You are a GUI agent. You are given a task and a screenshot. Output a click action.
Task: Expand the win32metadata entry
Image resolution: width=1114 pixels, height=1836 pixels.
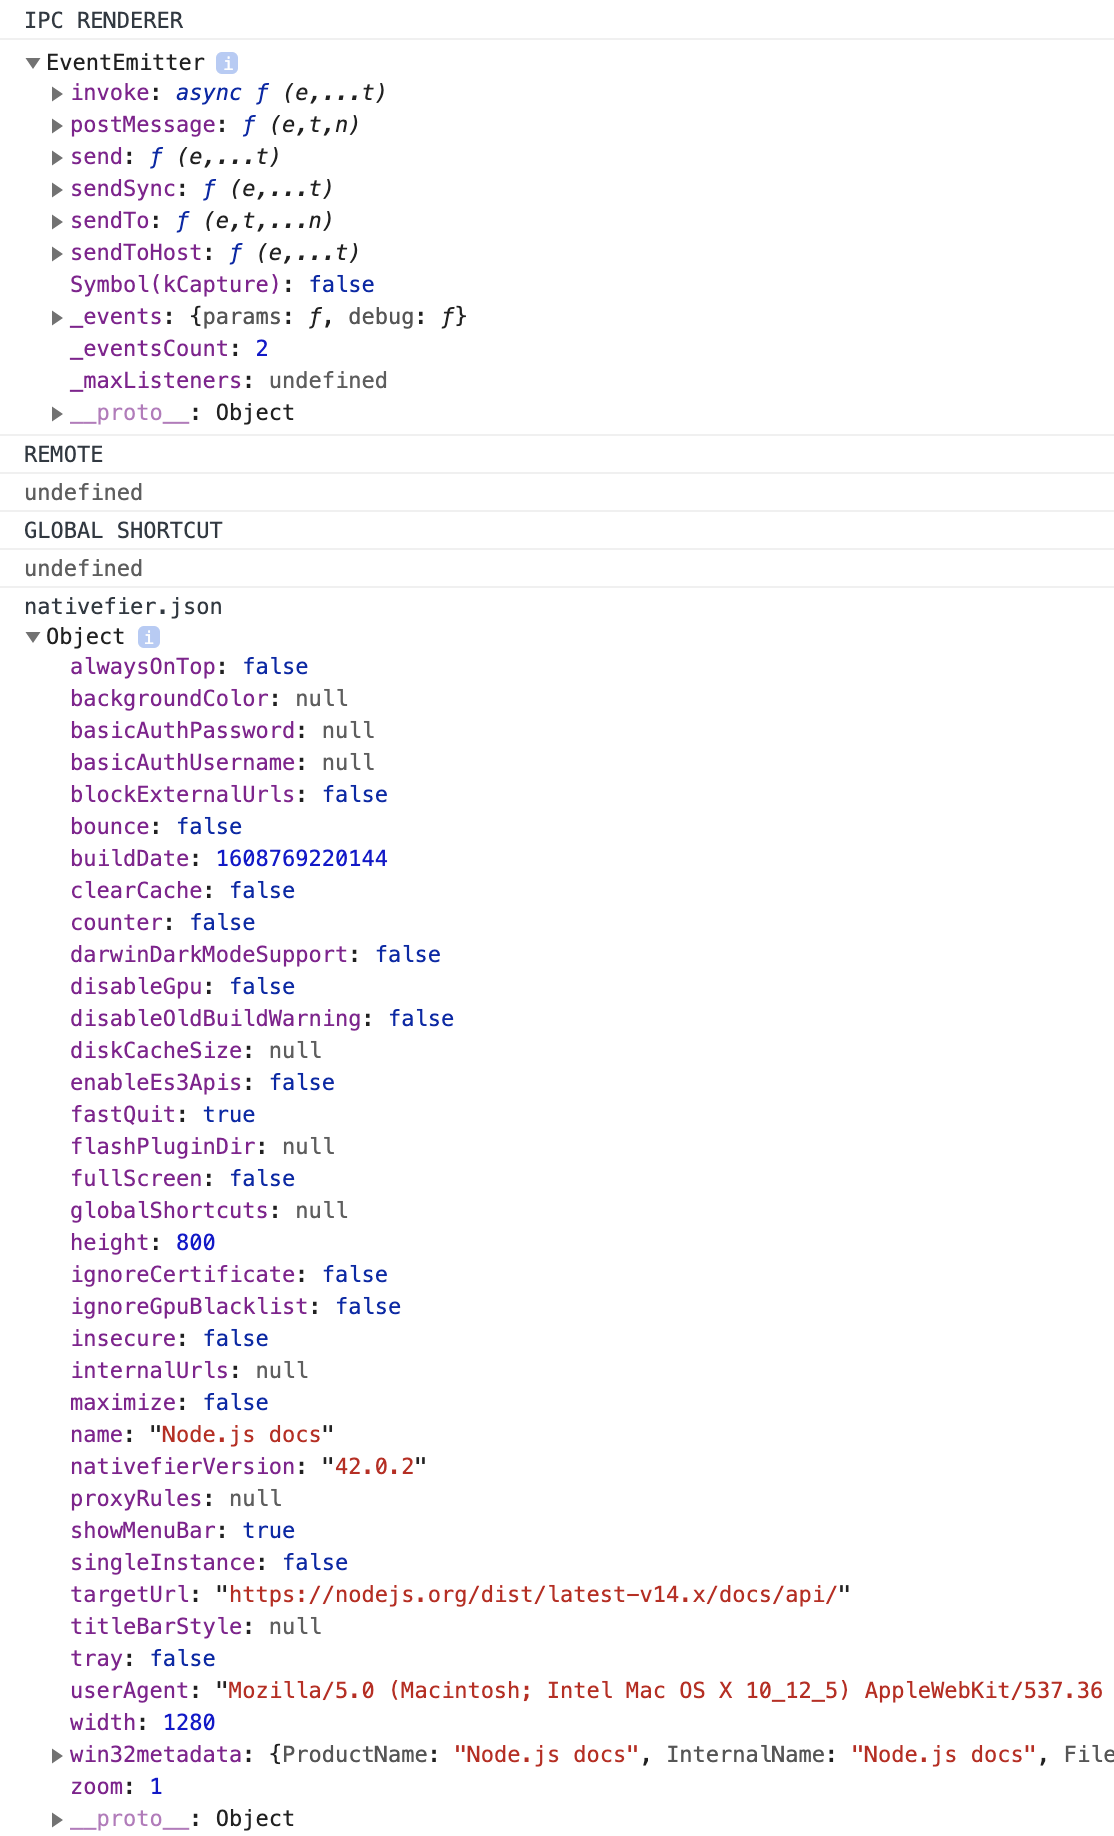pos(57,1756)
